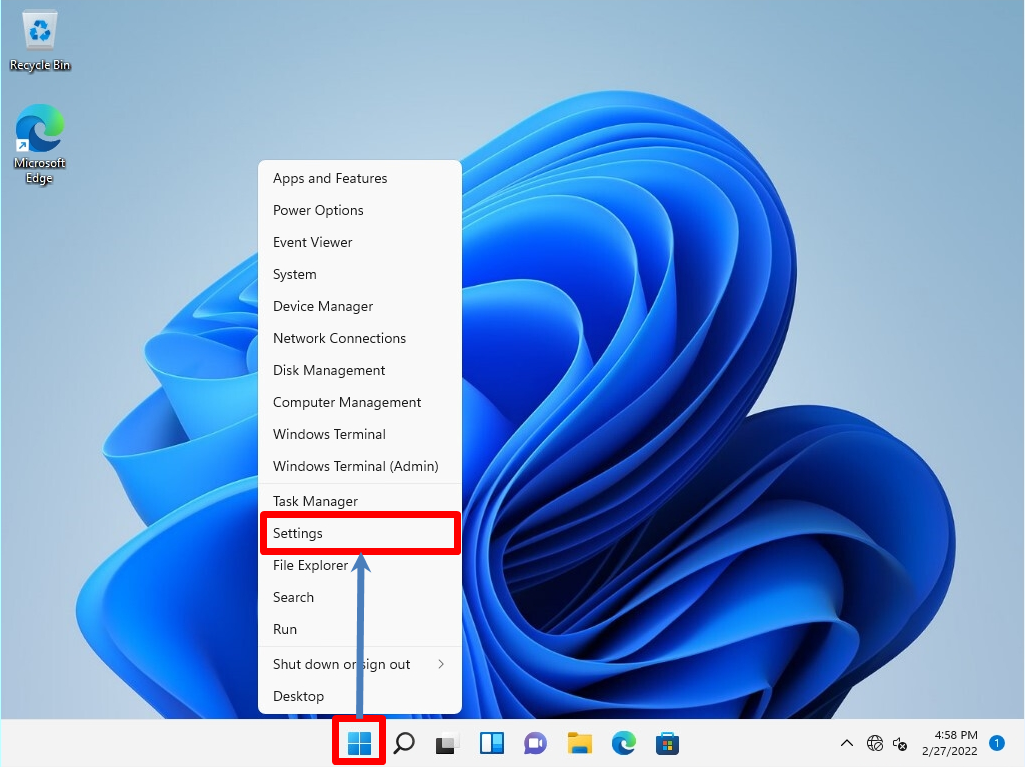Click the network globe tray icon
The height and width of the screenshot is (767, 1025).
point(875,743)
